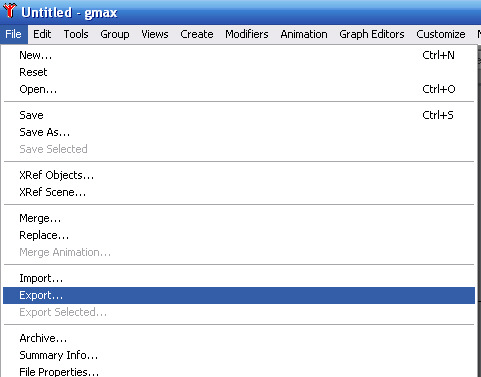Choose Merge... from the File menu
Image resolution: width=481 pixels, height=377 pixels.
click(x=239, y=218)
